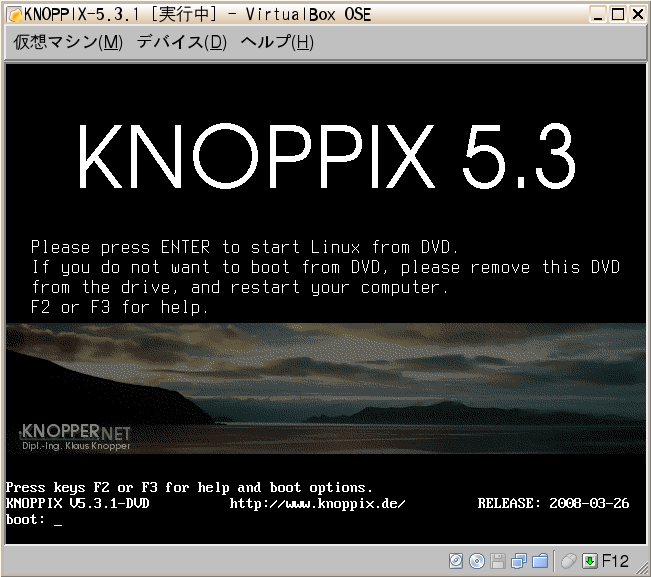This screenshot has height=577, width=651.
Task: Click the window resize grip in status bar
Action: (x=644, y=569)
